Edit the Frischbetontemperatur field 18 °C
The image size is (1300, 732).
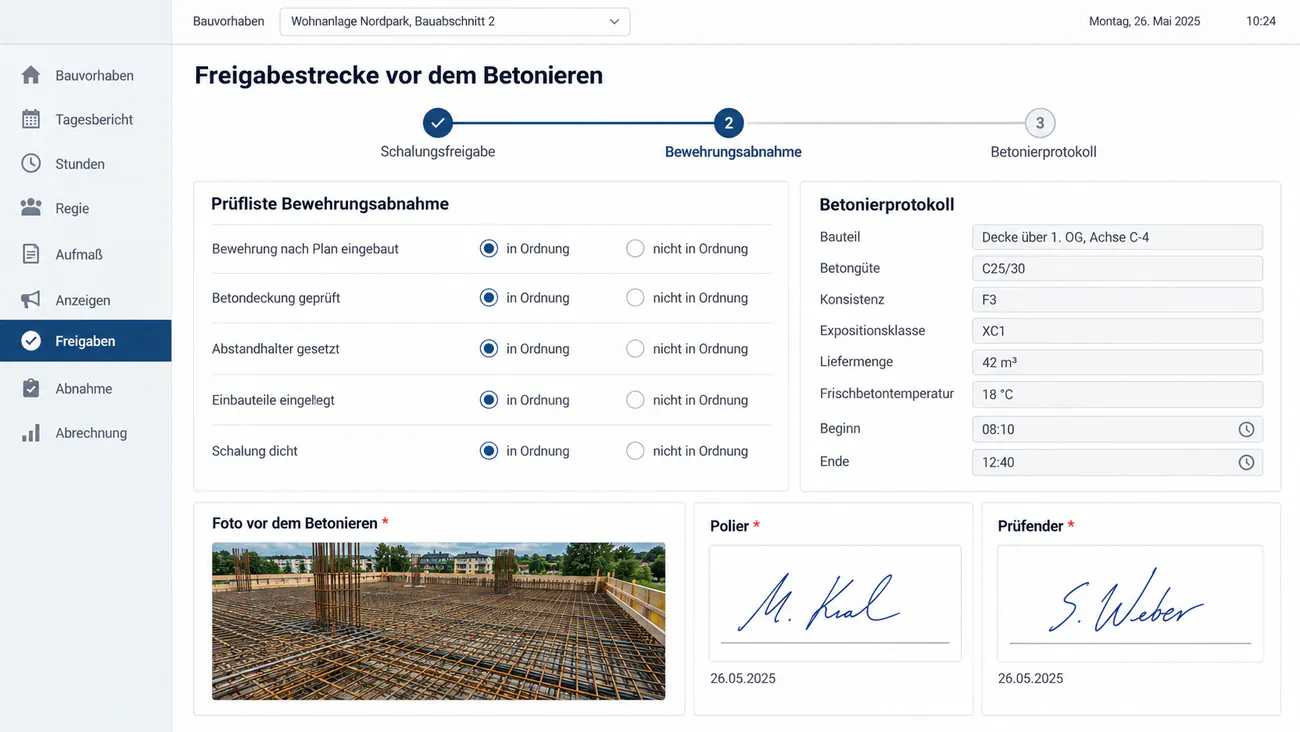pyautogui.click(x=1117, y=394)
